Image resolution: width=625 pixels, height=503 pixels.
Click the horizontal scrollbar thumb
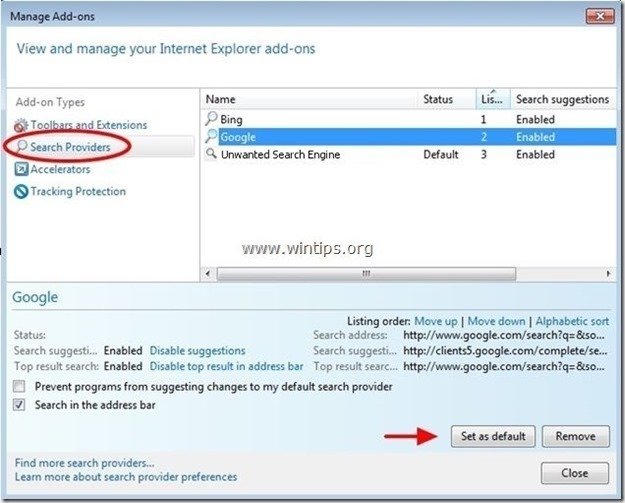coord(366,273)
